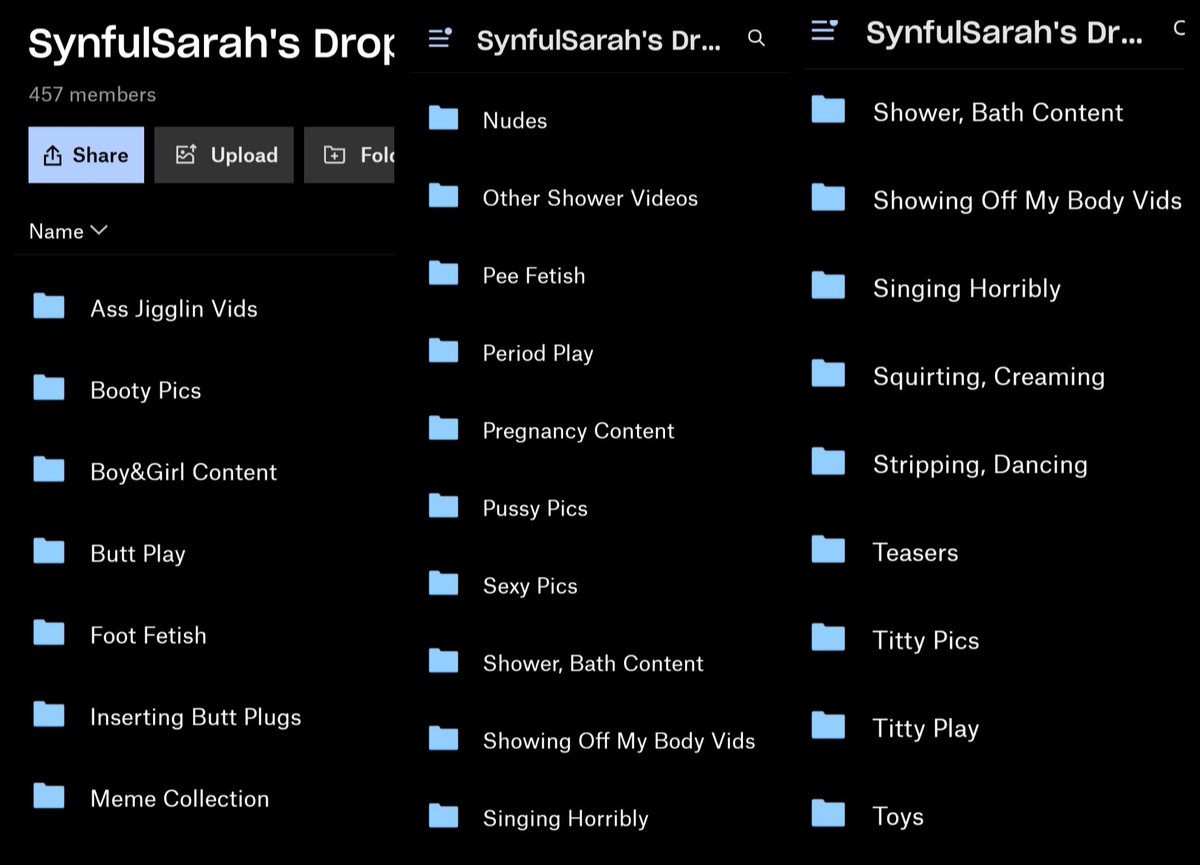Click the Pregnancy Content folder icon
1200x865 pixels.
click(443, 429)
